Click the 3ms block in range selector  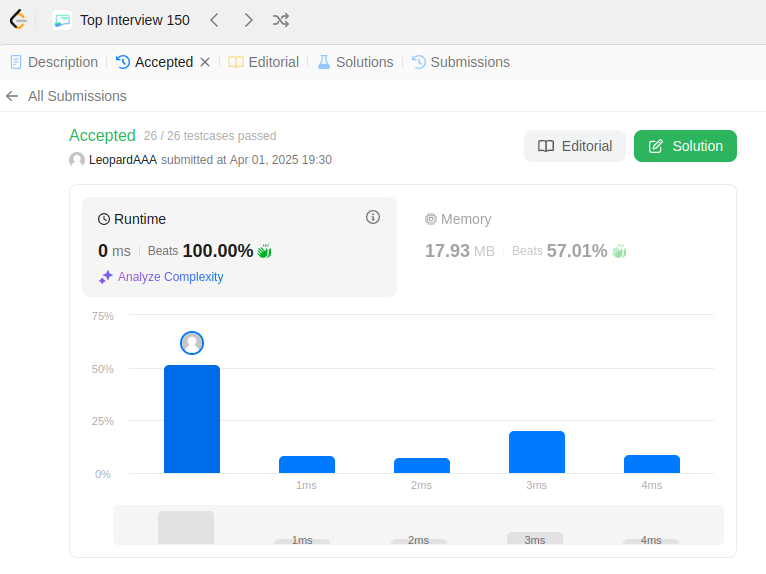[535, 538]
